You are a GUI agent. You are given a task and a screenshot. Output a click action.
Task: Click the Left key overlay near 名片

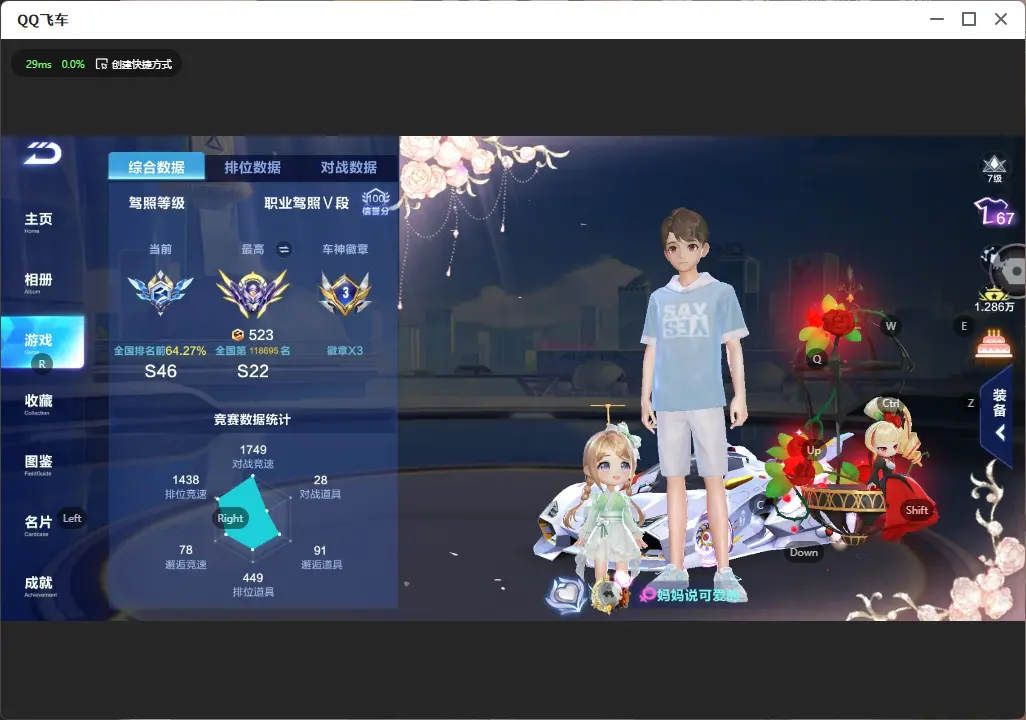(x=72, y=518)
